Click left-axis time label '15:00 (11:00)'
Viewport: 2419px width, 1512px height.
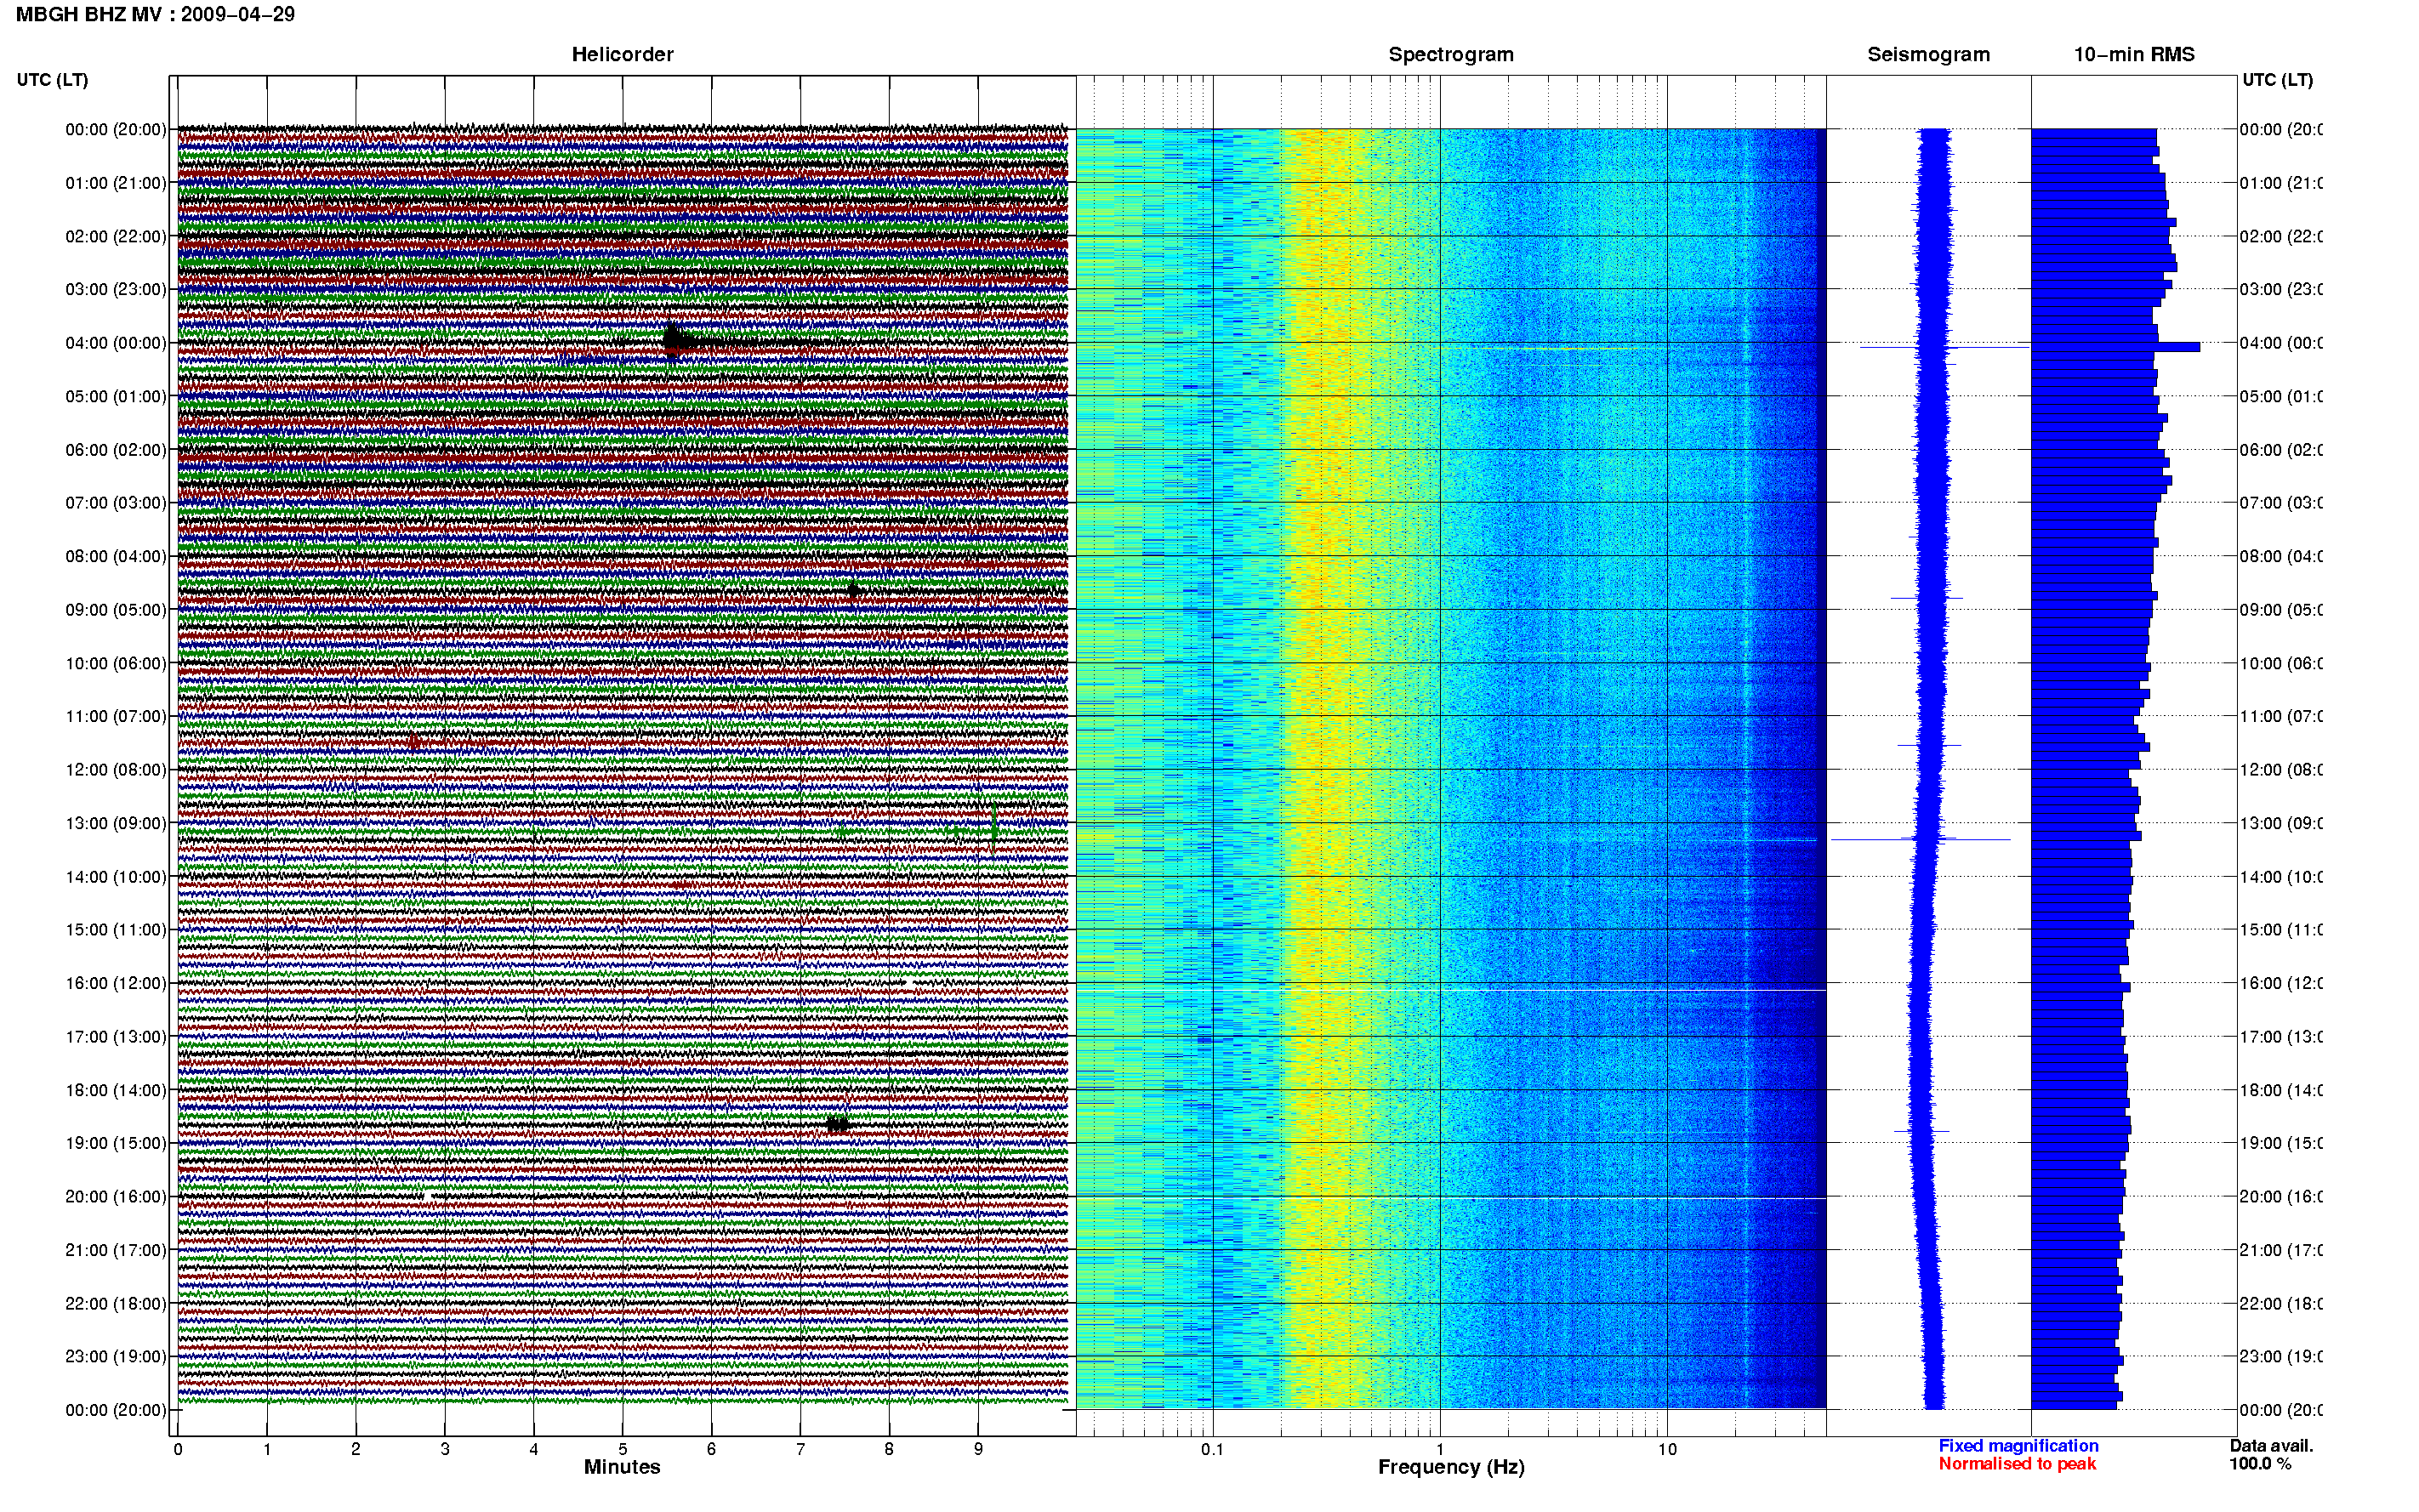[116, 930]
